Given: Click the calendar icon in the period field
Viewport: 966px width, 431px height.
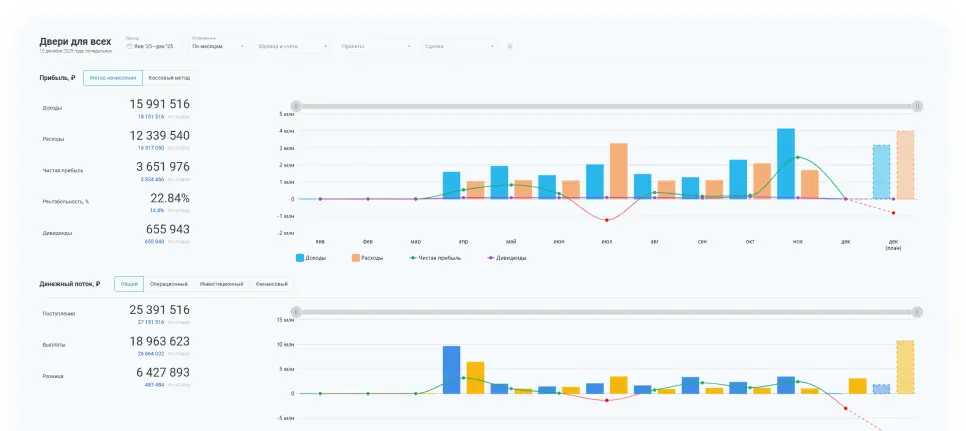Looking at the screenshot, I should 129,46.
